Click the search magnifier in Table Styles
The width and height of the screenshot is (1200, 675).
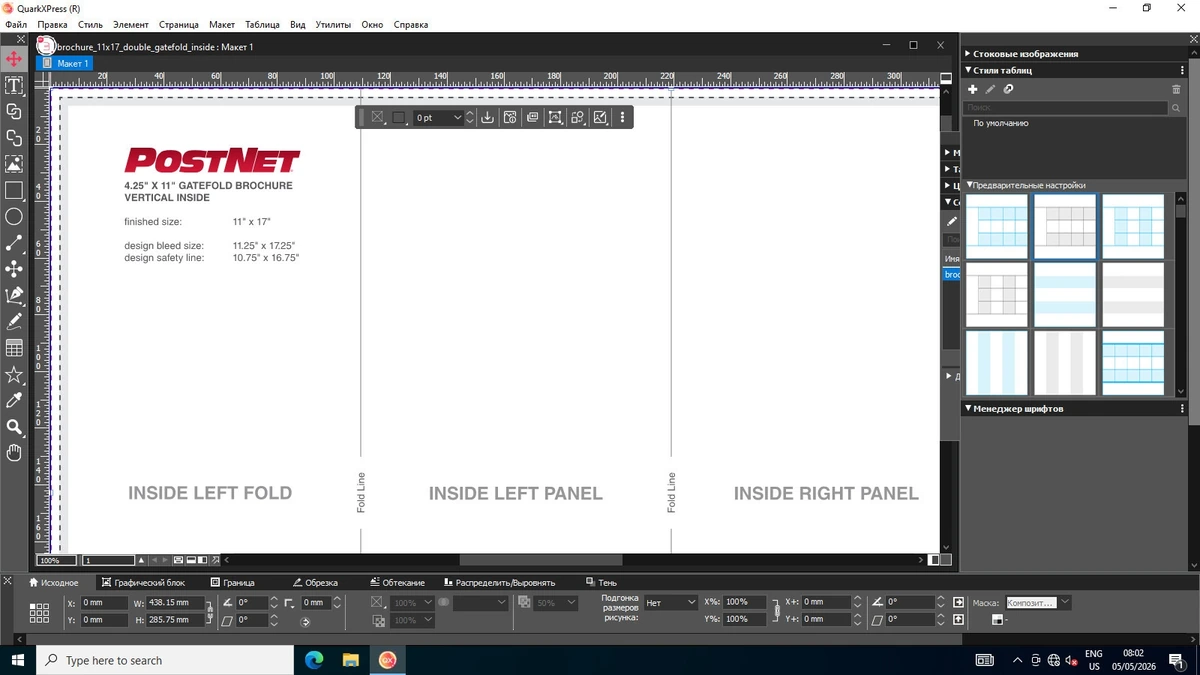click(x=1175, y=107)
